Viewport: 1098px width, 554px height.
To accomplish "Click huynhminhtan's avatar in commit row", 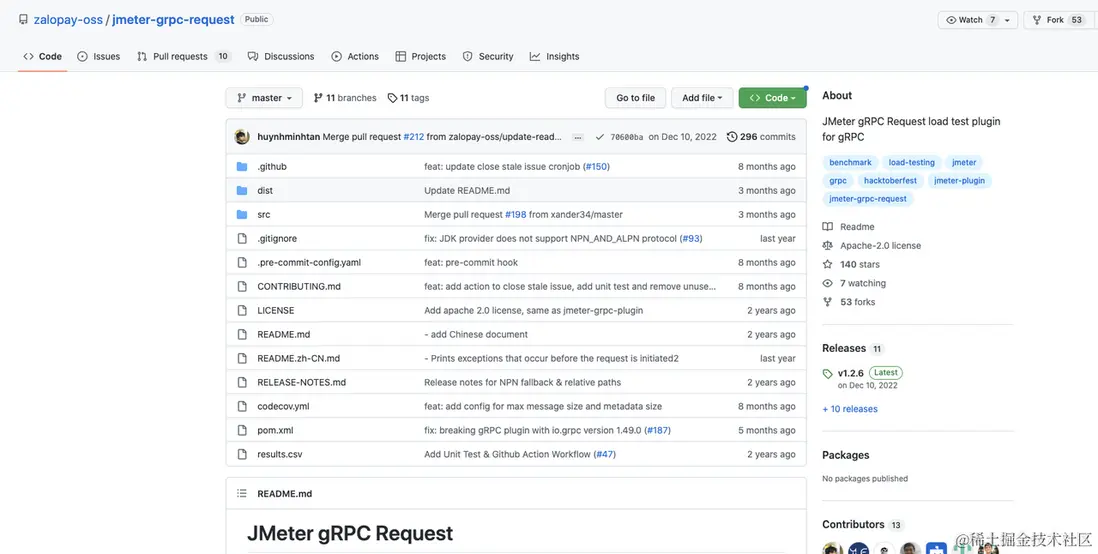I will [x=242, y=137].
